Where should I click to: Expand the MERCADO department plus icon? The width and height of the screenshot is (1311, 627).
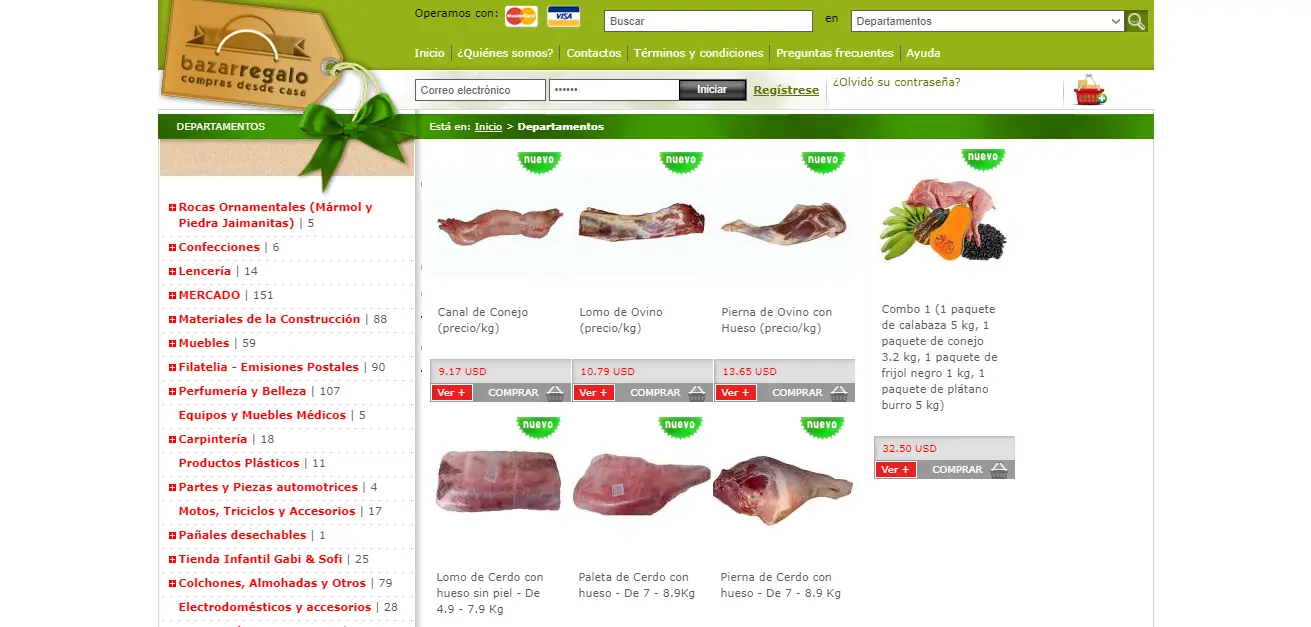coord(173,296)
